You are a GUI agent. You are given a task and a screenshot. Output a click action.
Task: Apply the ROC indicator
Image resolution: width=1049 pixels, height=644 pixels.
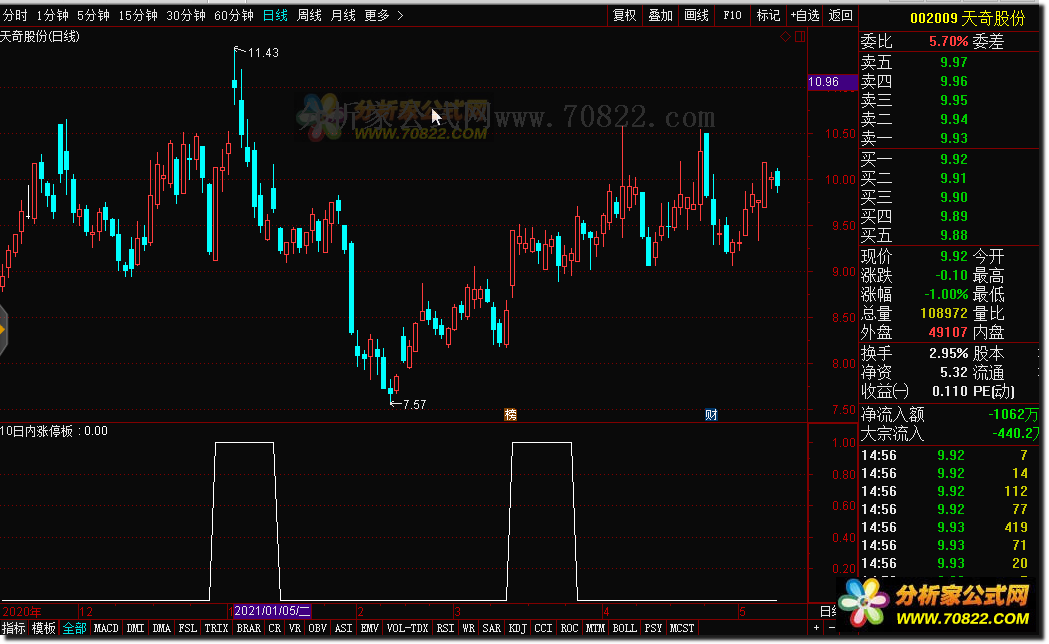569,628
